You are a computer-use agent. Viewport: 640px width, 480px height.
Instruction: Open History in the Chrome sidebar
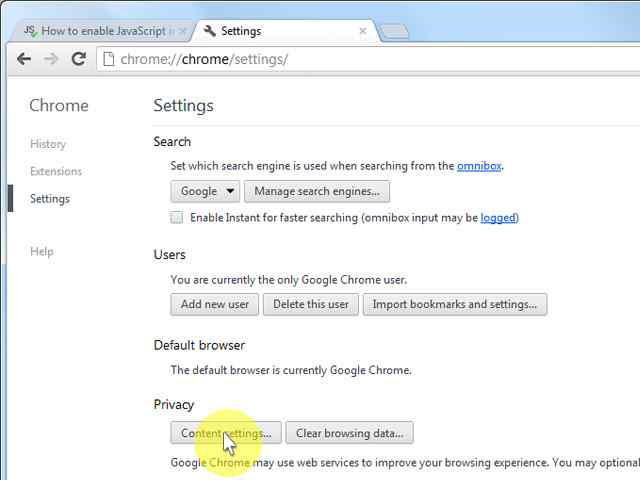[48, 144]
